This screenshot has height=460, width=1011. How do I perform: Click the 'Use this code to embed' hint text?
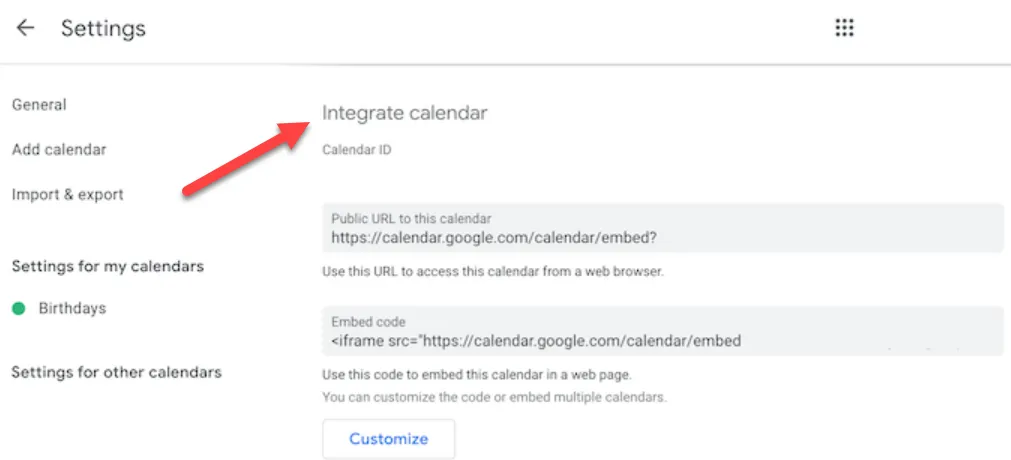click(478, 375)
